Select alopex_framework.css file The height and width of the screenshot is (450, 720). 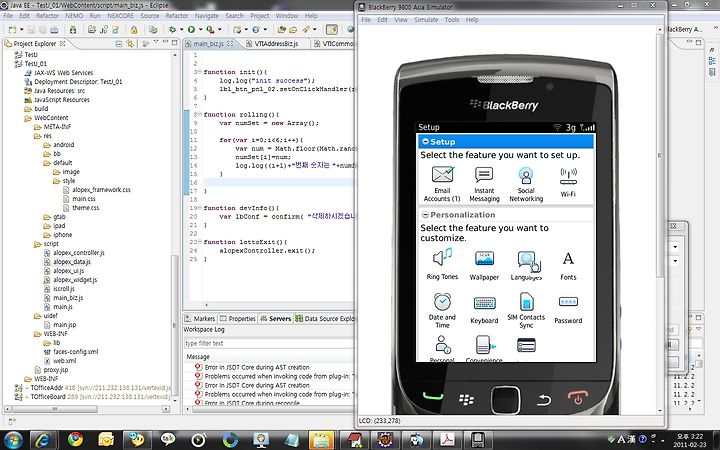point(101,190)
